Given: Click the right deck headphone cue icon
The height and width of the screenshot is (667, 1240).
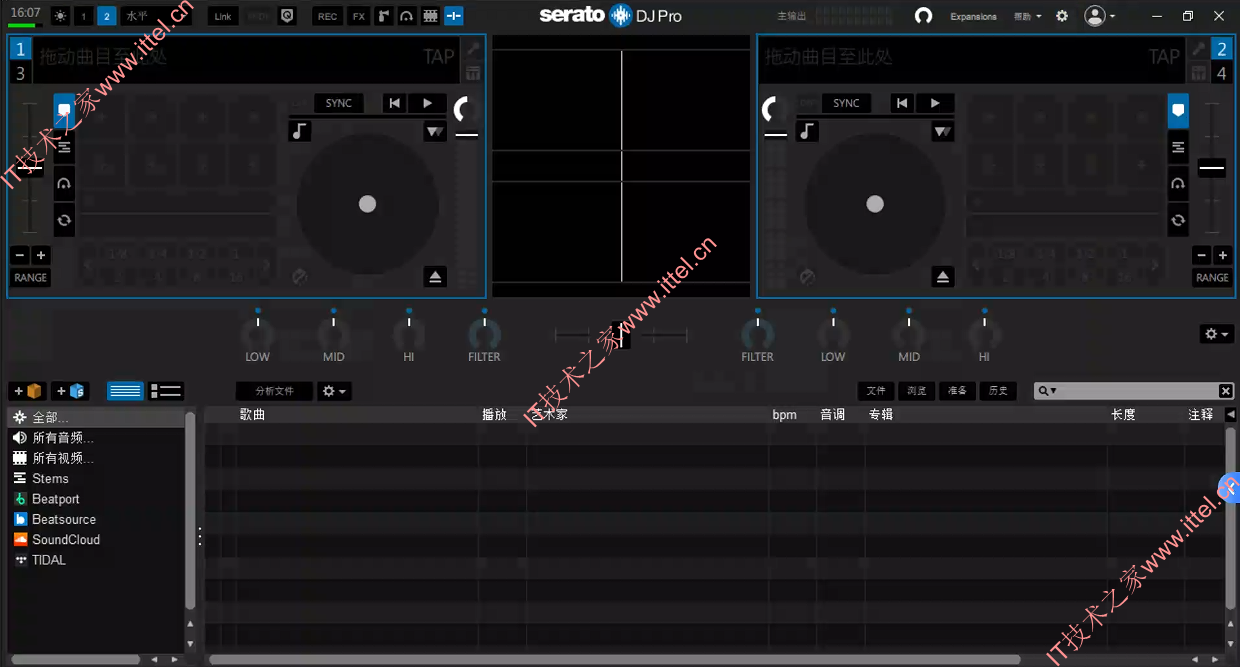Looking at the screenshot, I should coord(1178,184).
